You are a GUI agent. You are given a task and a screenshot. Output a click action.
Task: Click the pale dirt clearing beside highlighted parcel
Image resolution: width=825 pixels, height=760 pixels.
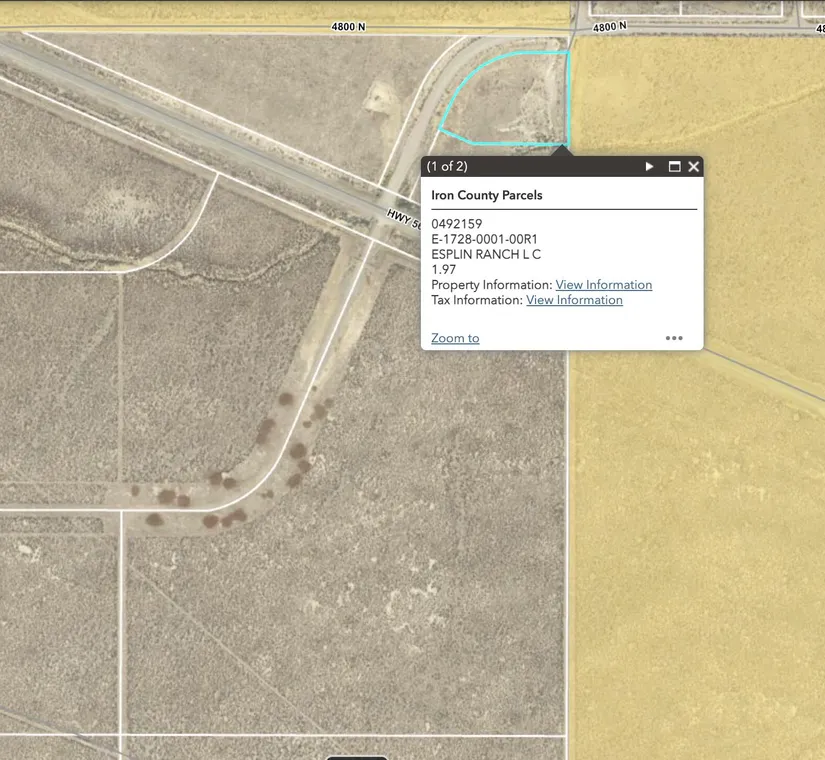point(382,98)
